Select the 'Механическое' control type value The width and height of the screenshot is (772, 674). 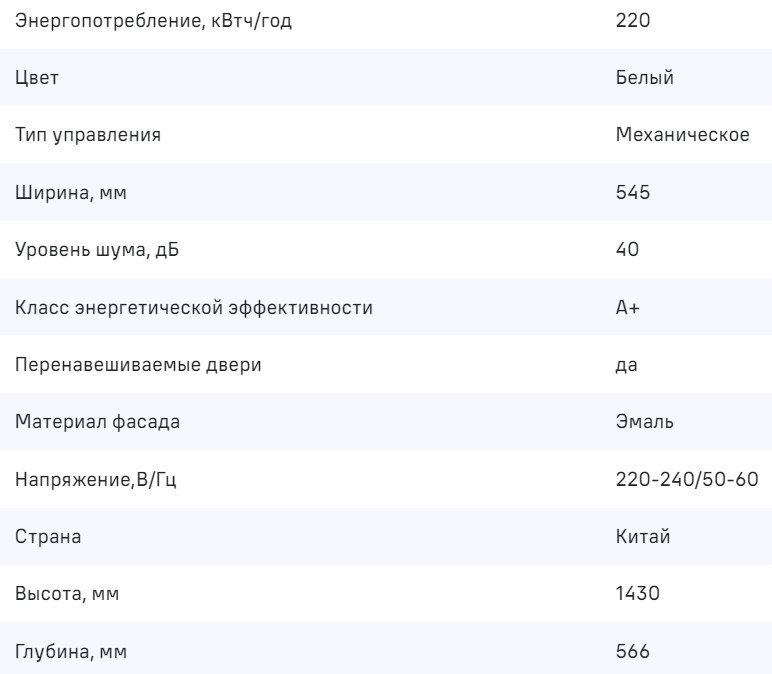click(x=683, y=134)
